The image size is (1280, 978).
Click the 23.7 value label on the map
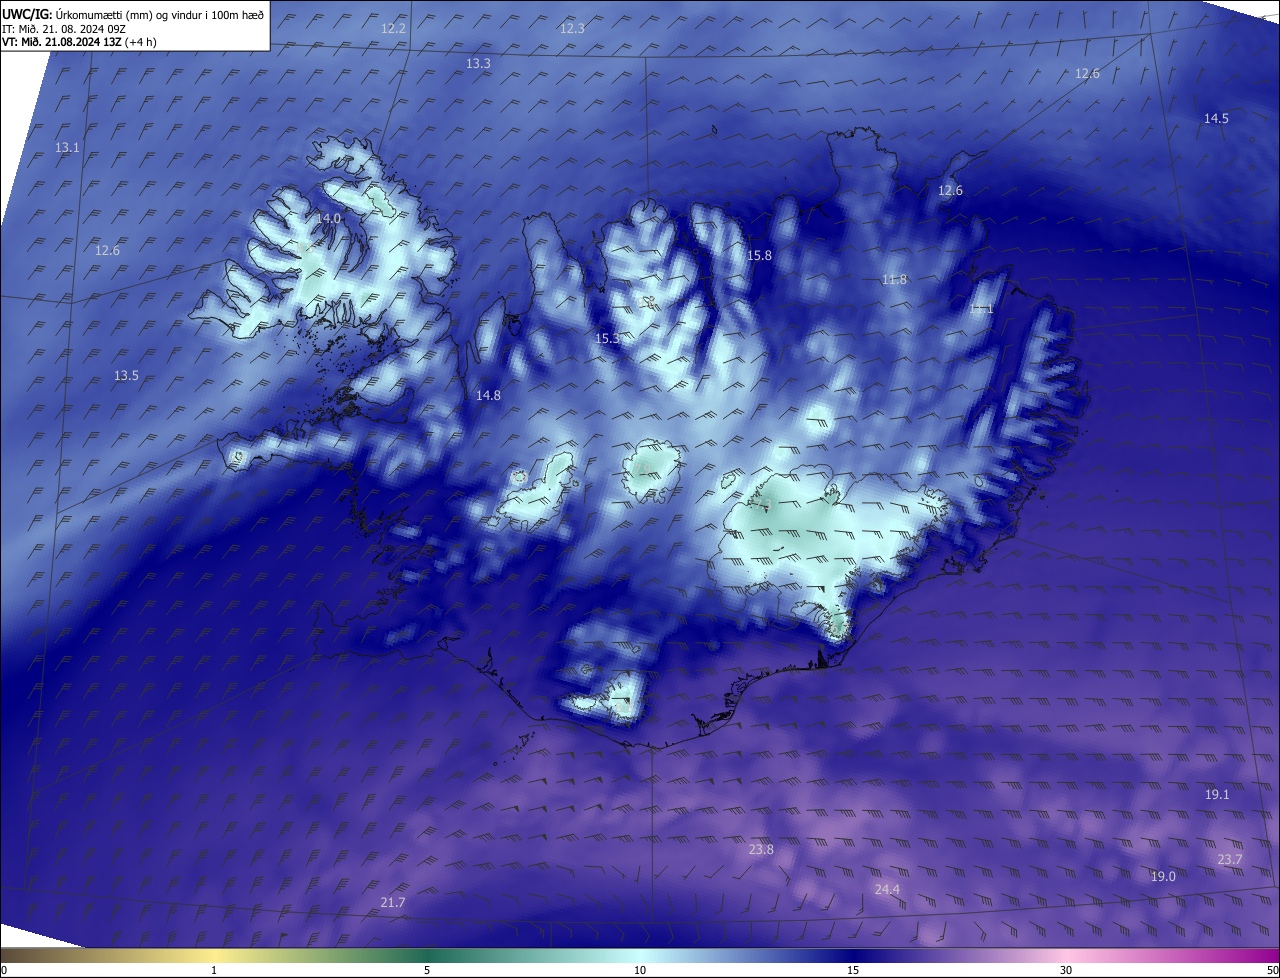[x=1230, y=860]
